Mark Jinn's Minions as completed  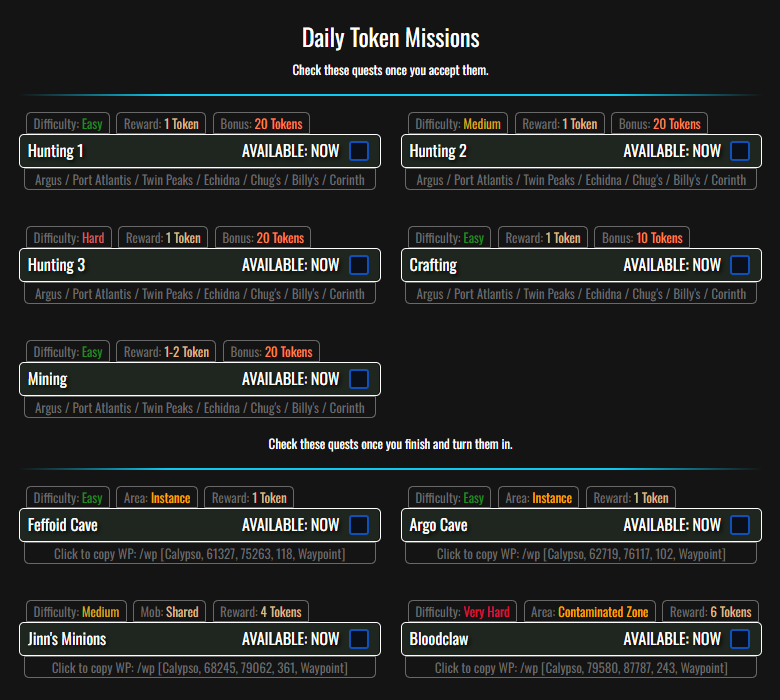click(x=359, y=639)
